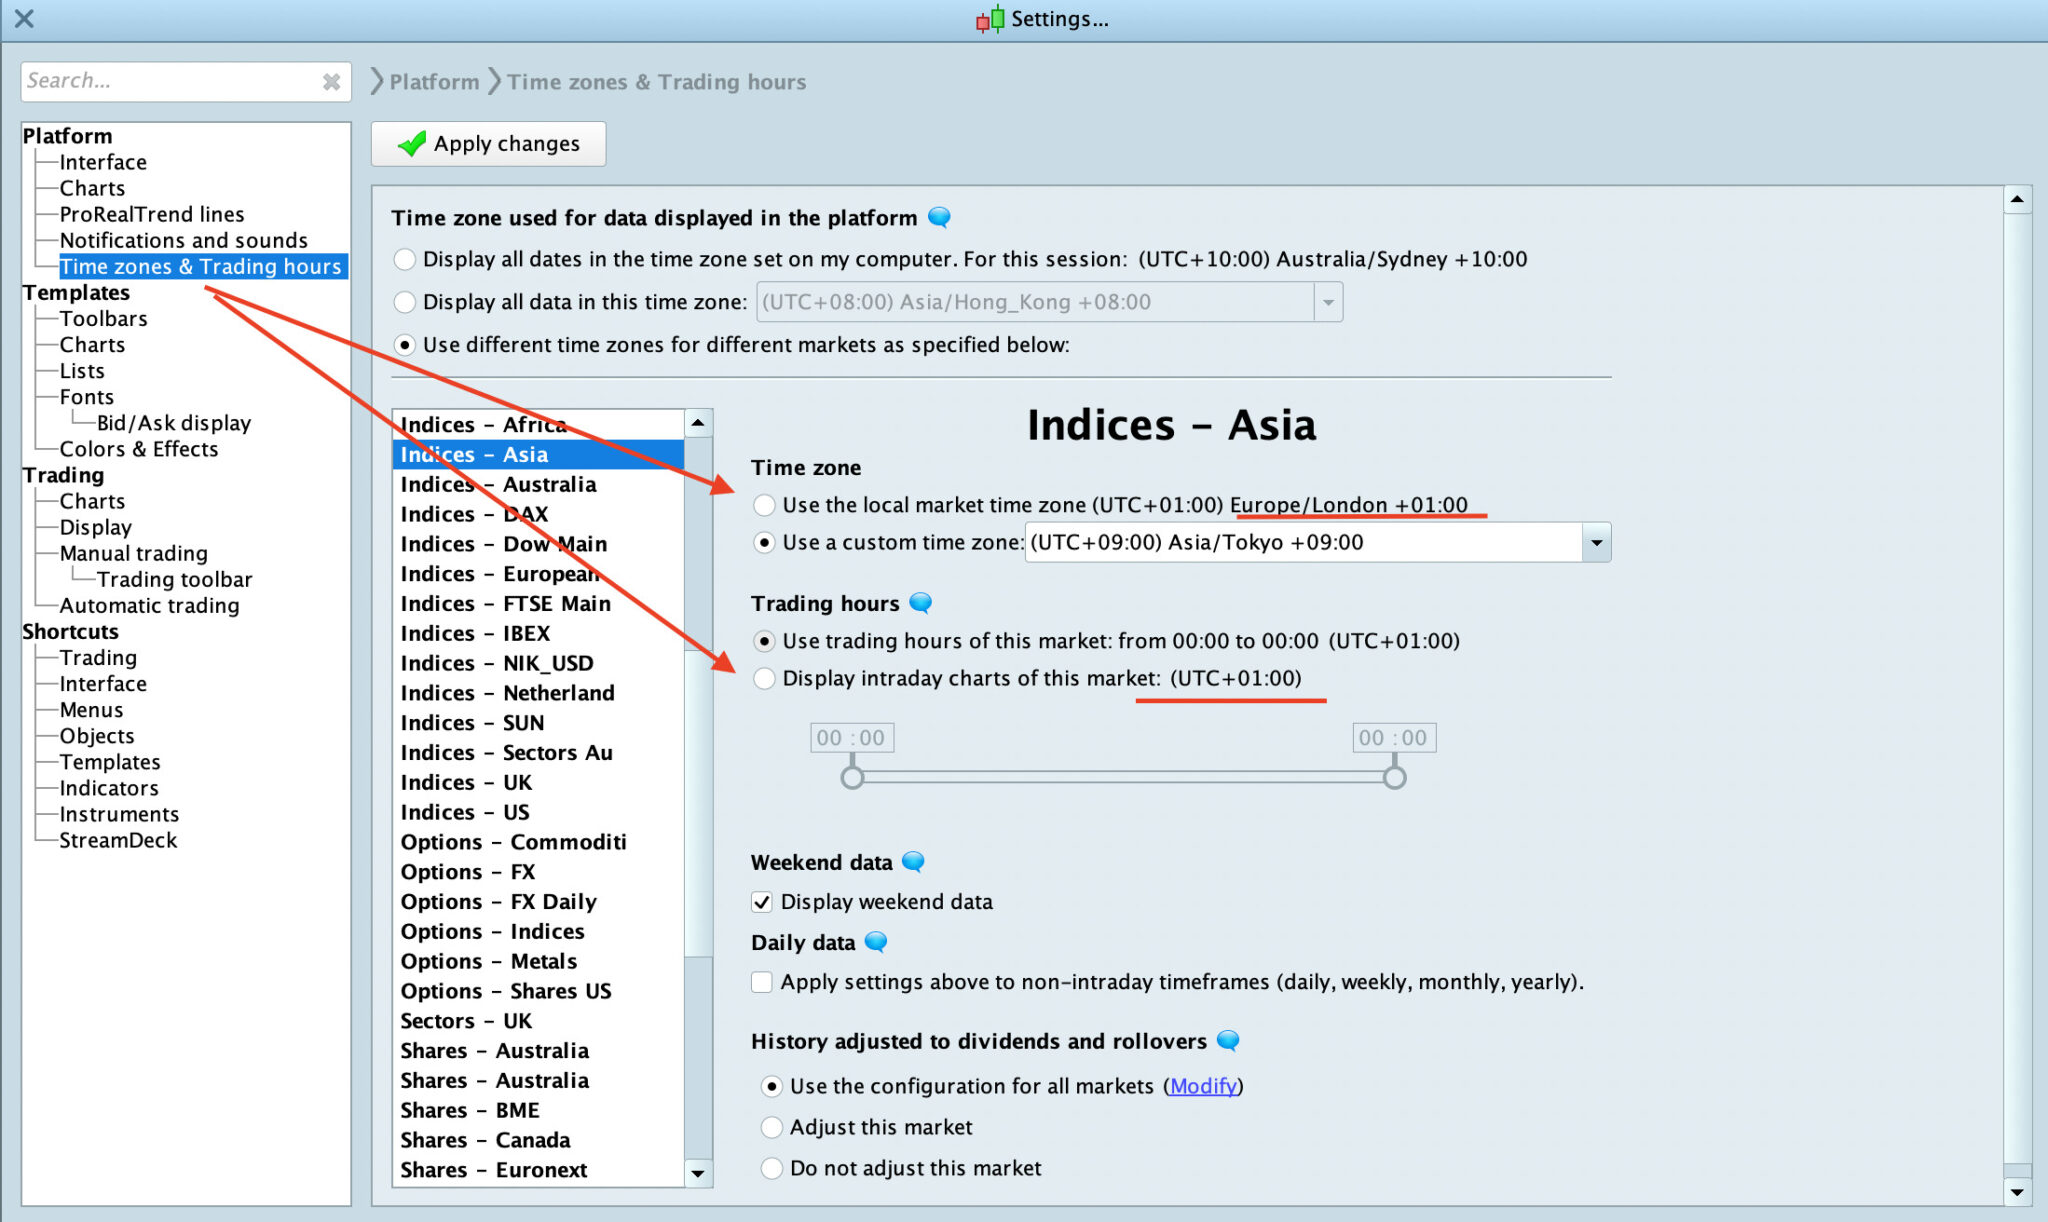Open the Asia/Hong_Kong time zone dropdown arrow
The width and height of the screenshot is (2048, 1222).
[1328, 302]
